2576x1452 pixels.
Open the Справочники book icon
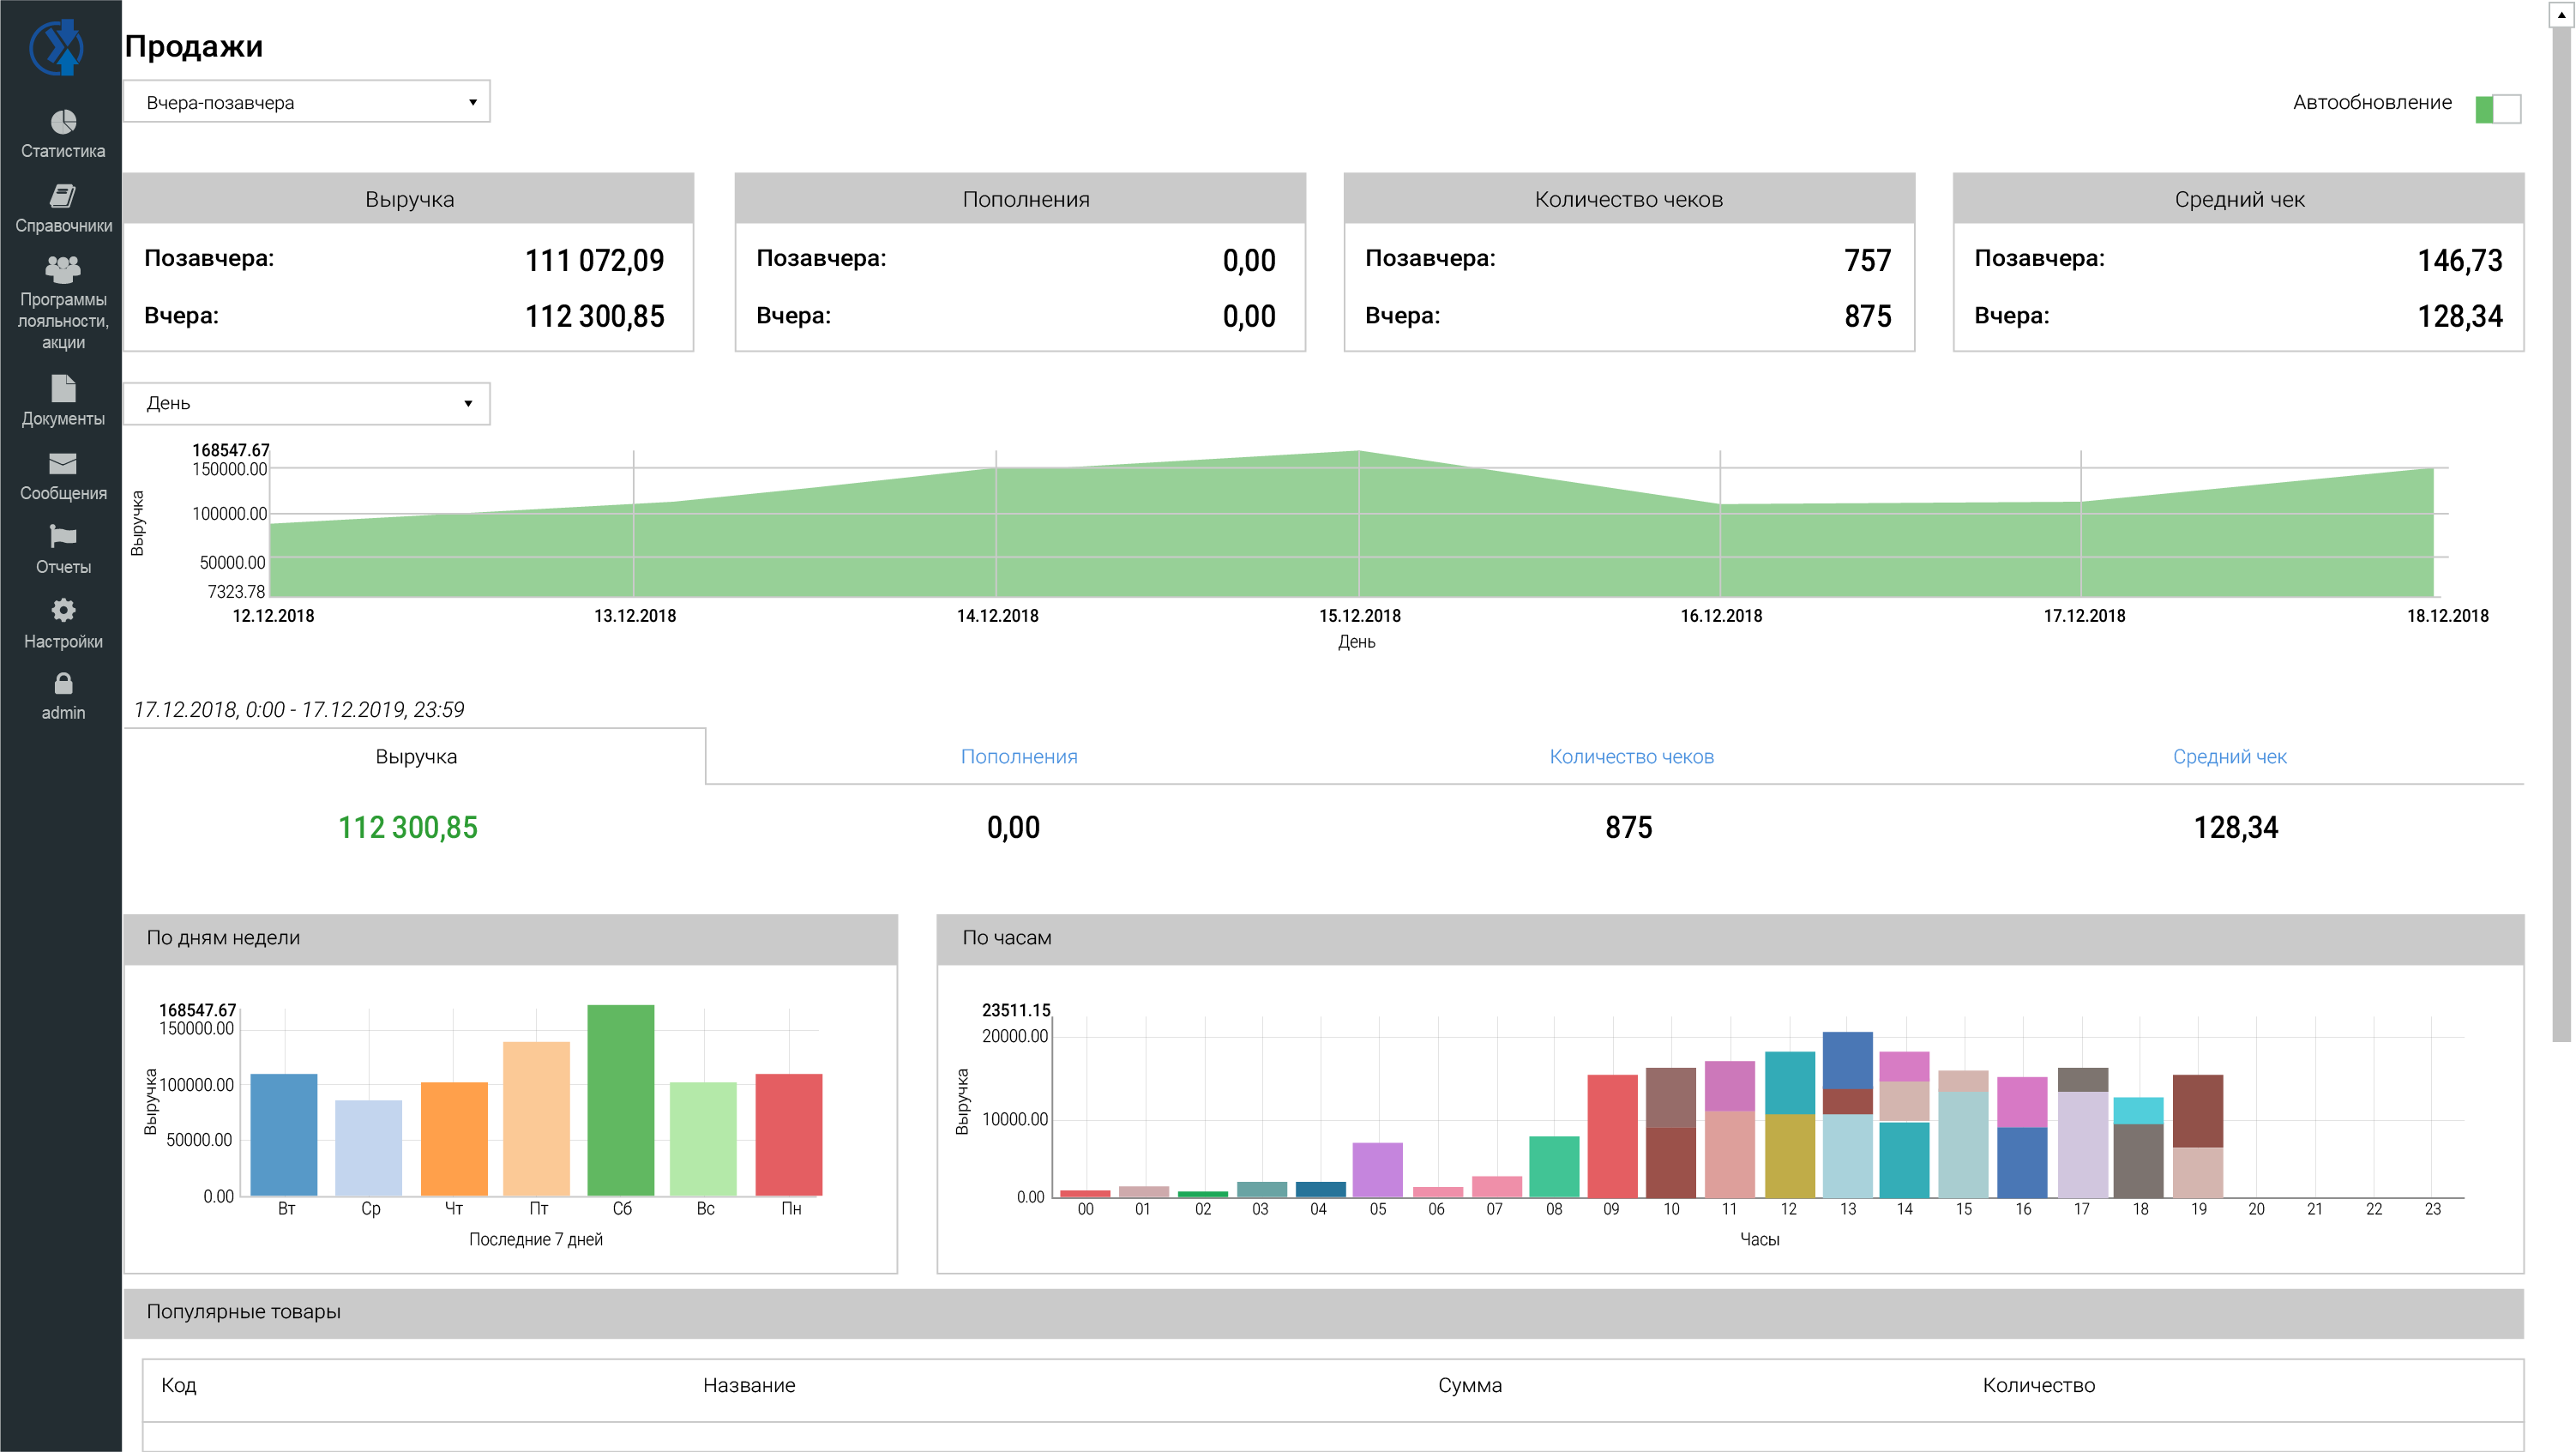pyautogui.click(x=63, y=196)
